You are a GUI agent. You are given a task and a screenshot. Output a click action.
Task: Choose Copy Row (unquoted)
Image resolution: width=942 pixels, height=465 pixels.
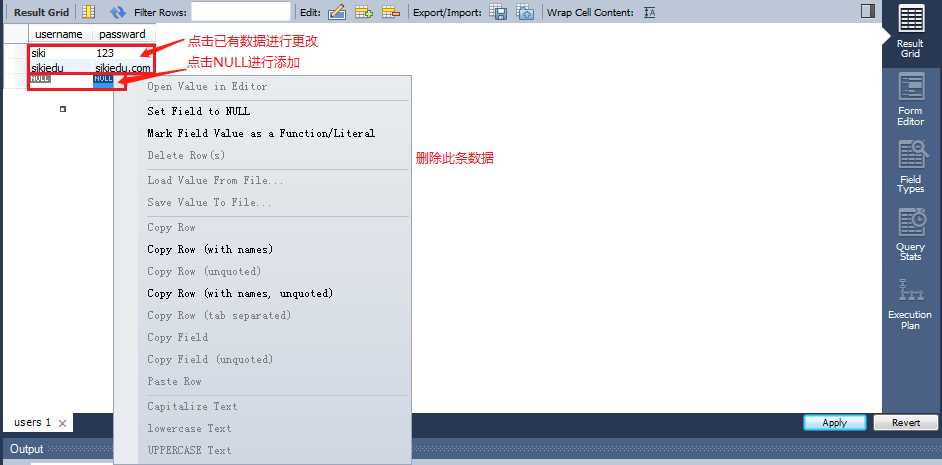[204, 271]
